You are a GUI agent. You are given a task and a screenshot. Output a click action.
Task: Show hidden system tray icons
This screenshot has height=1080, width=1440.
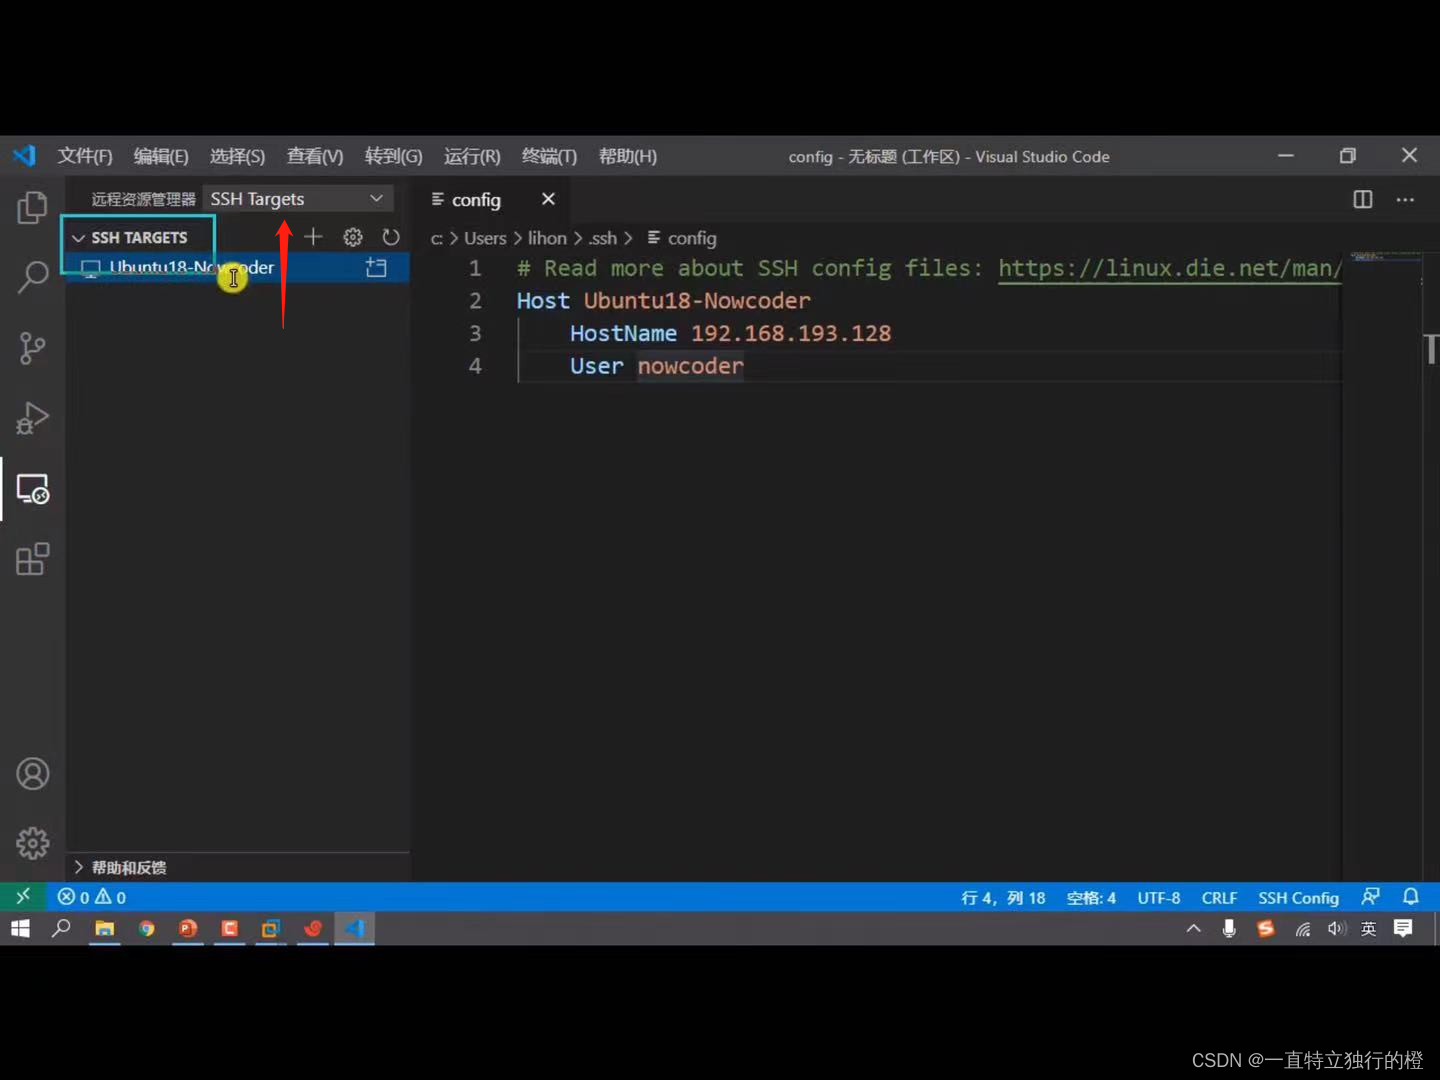[x=1193, y=929]
